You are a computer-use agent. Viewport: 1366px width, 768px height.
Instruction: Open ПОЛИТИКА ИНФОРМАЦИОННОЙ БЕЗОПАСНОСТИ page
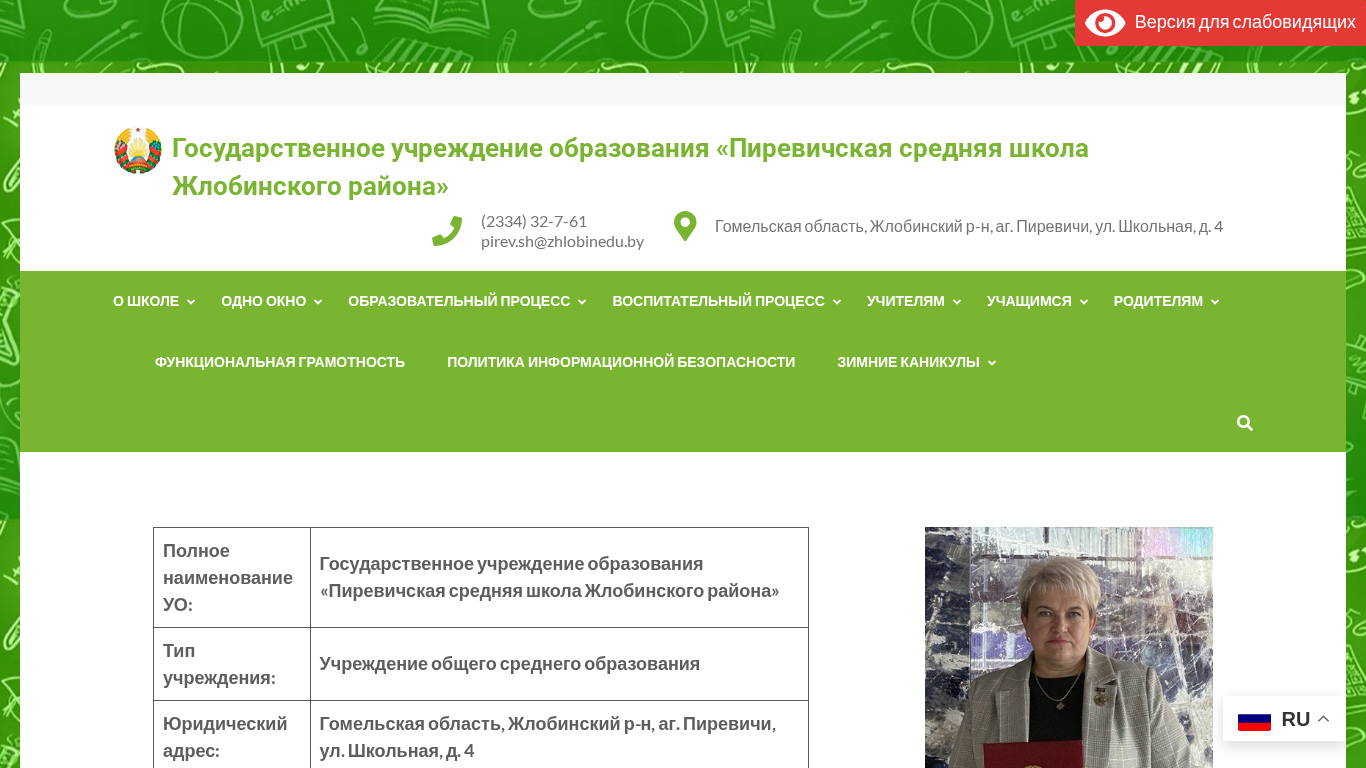coord(621,362)
